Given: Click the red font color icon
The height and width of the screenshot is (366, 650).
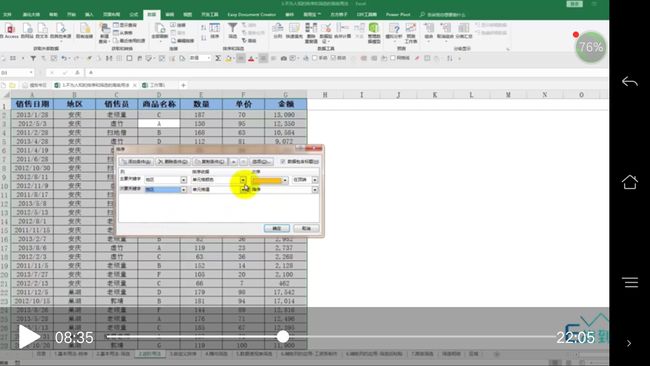Looking at the screenshot, I should 251,58.
